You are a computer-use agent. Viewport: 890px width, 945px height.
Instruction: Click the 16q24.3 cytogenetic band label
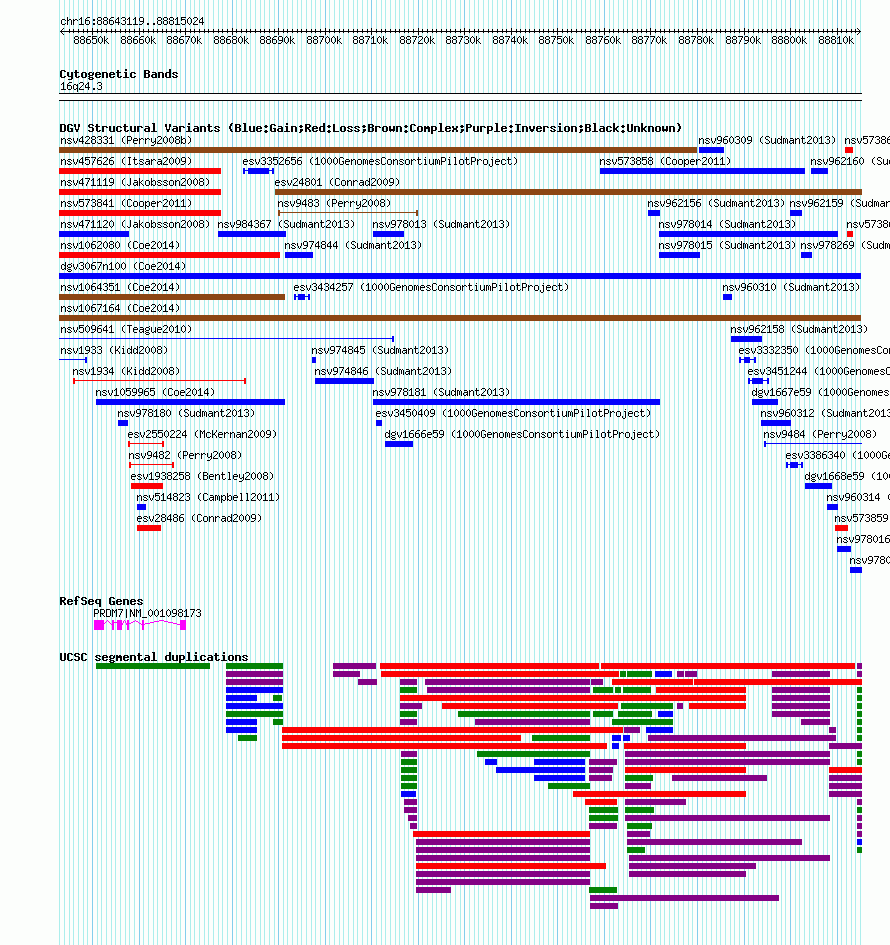pos(81,86)
